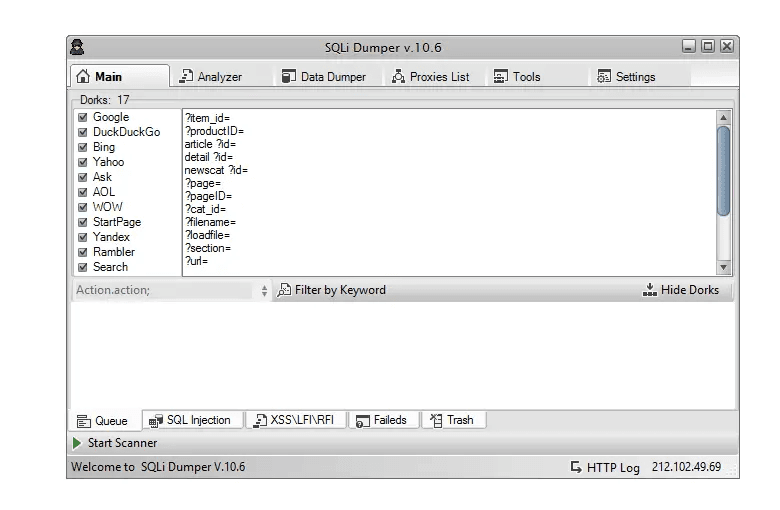The height and width of the screenshot is (510, 780).
Task: Click the dorks list scroll up arrow
Action: (x=723, y=117)
